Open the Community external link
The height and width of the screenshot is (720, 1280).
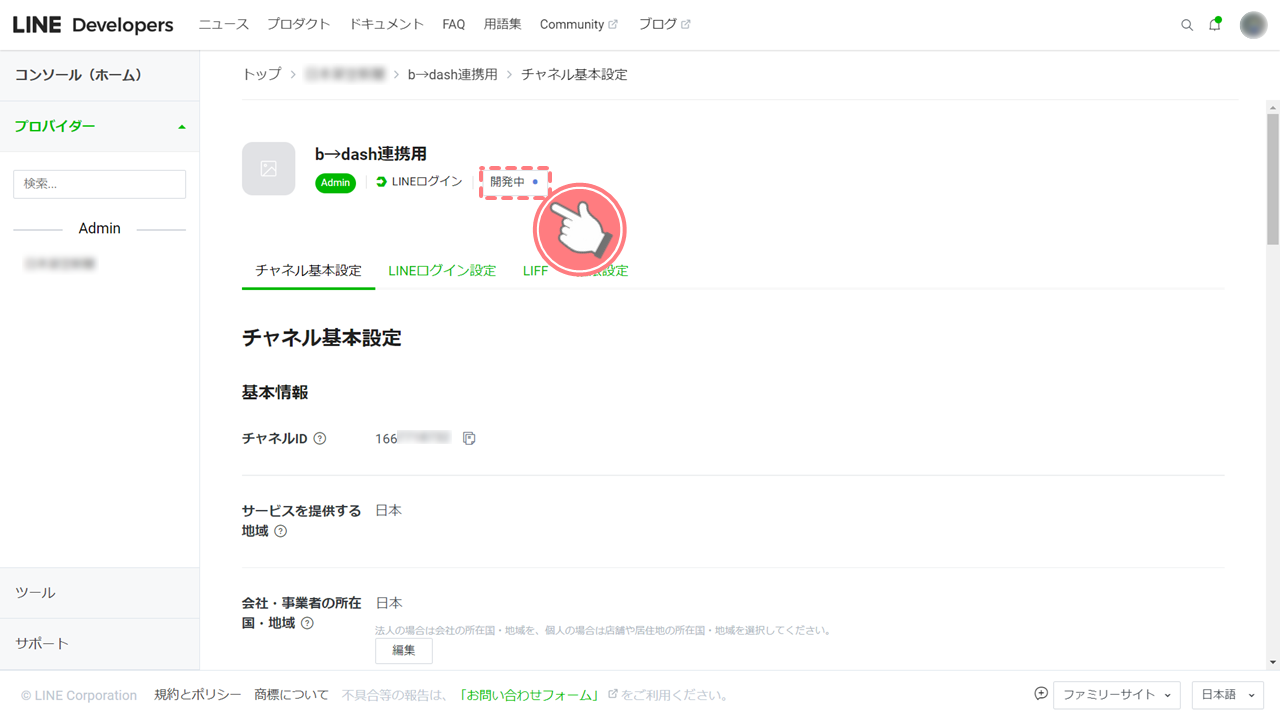pos(579,25)
